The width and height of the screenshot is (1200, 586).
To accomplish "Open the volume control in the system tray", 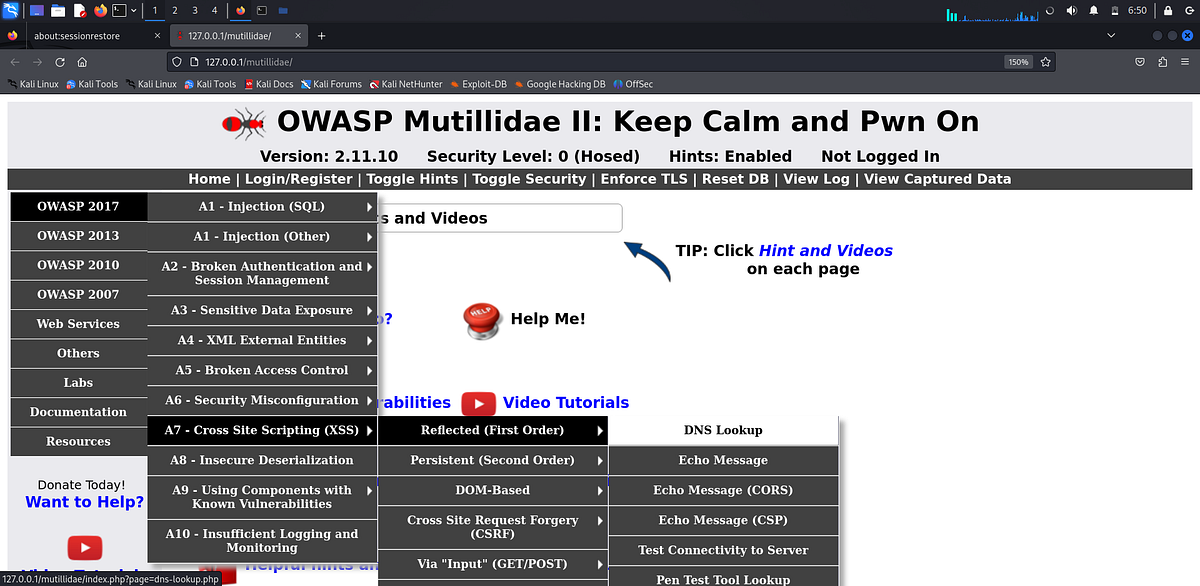I will click(x=1070, y=10).
